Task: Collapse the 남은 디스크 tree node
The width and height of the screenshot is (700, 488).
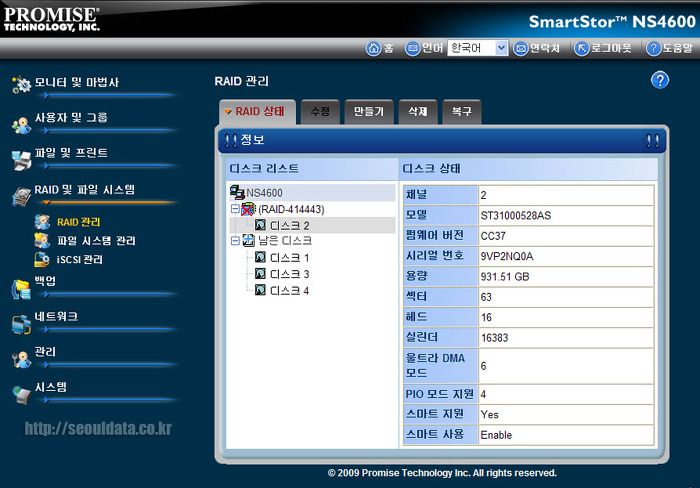Action: 235,241
